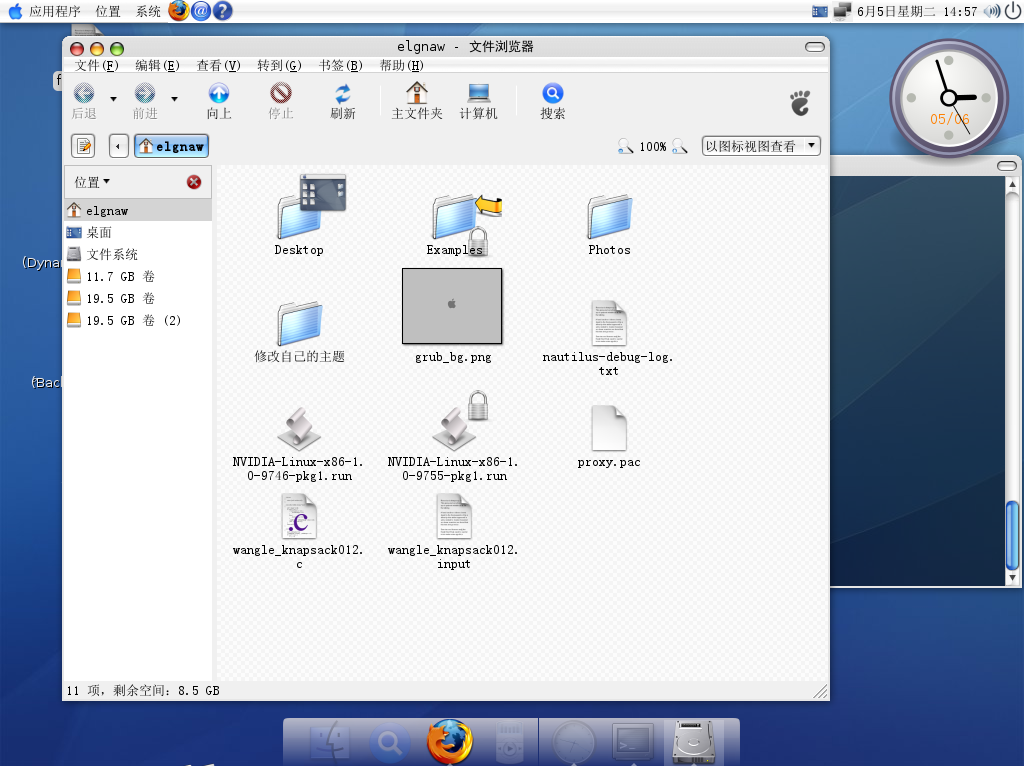The height and width of the screenshot is (768, 1024).
Task: Open the 应用程序 panel menu
Action: tap(55, 11)
